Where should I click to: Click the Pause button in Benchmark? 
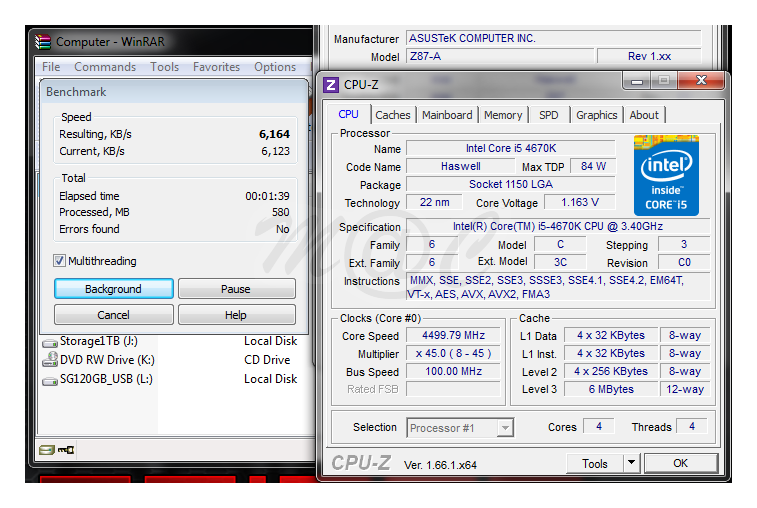point(236,289)
